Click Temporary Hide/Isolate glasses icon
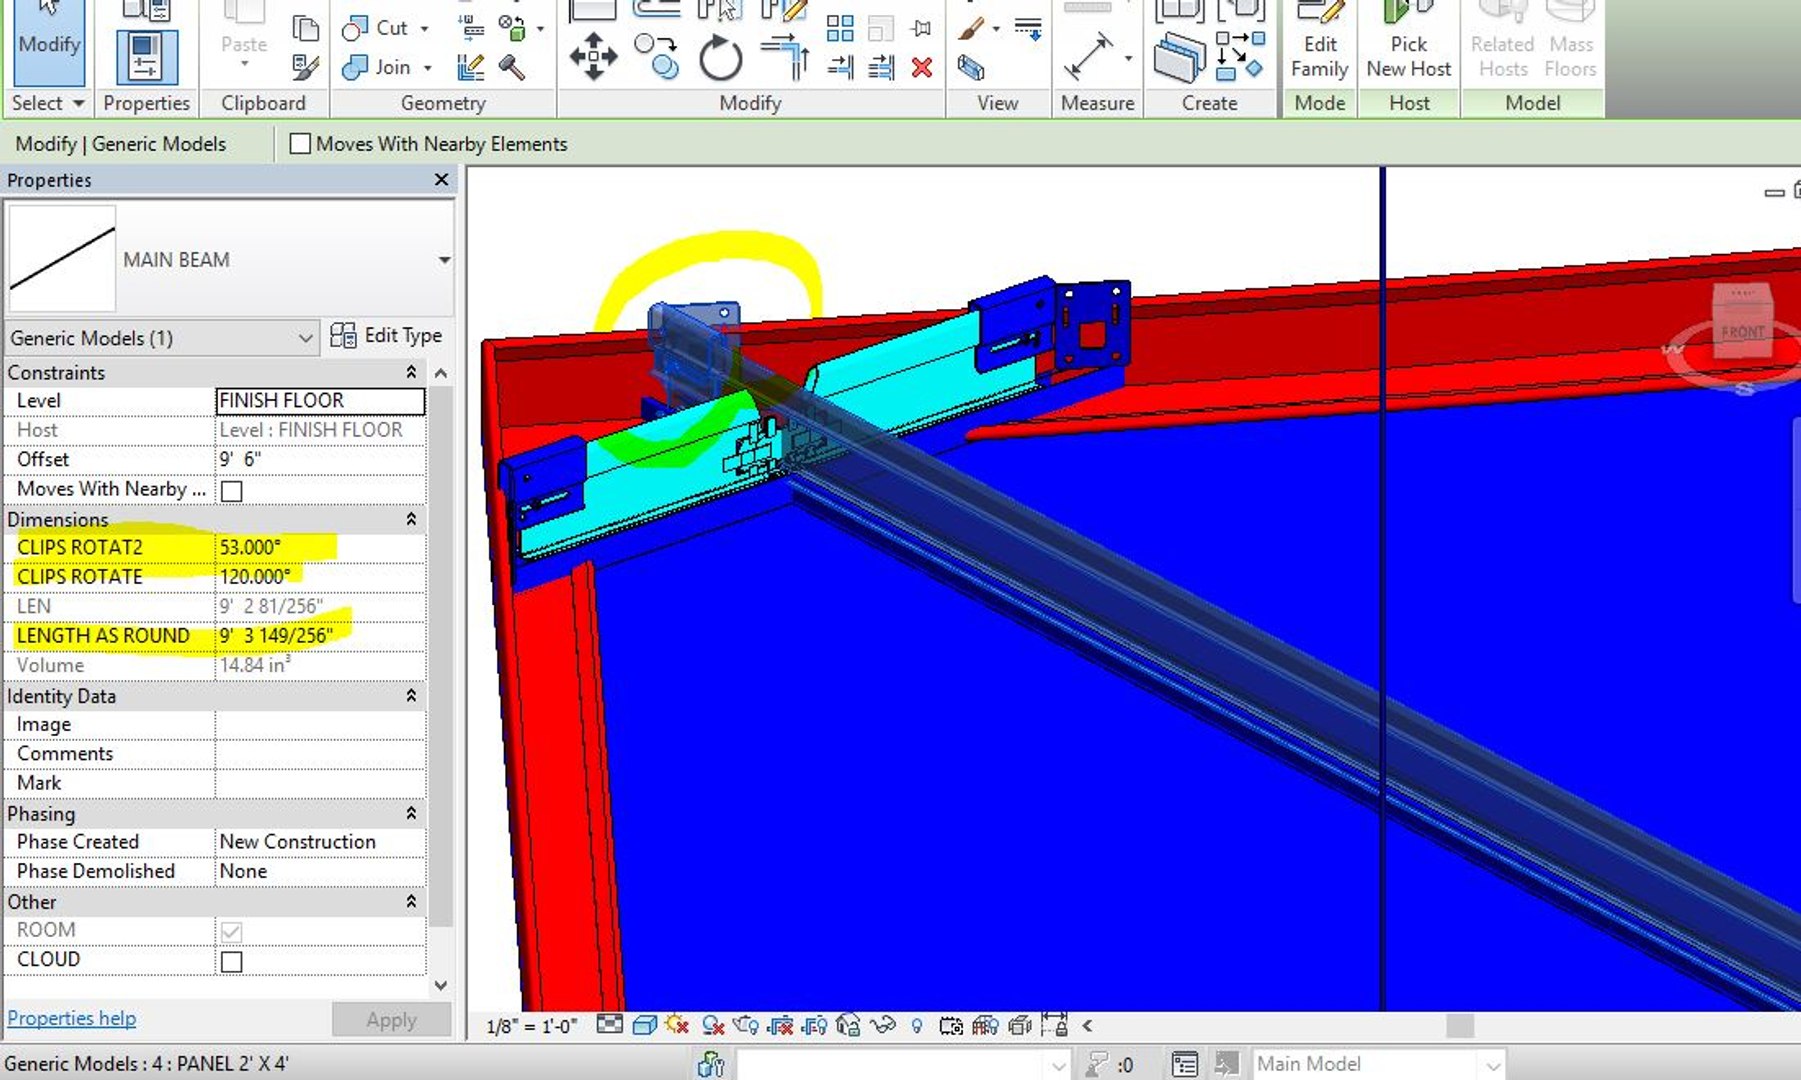The height and width of the screenshot is (1080, 1801). [882, 1025]
